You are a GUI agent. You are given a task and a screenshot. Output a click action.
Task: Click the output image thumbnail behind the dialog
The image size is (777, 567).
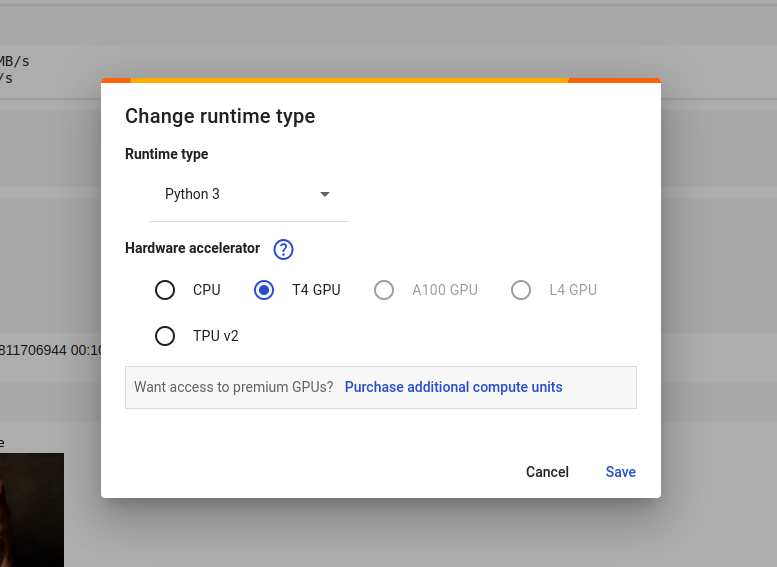coord(32,510)
